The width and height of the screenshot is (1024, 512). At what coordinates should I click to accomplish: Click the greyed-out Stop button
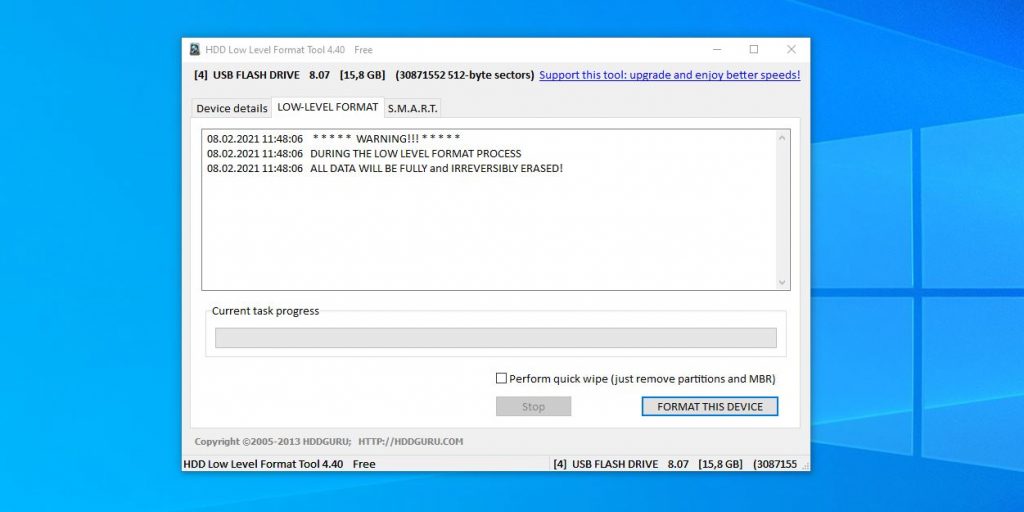533,407
